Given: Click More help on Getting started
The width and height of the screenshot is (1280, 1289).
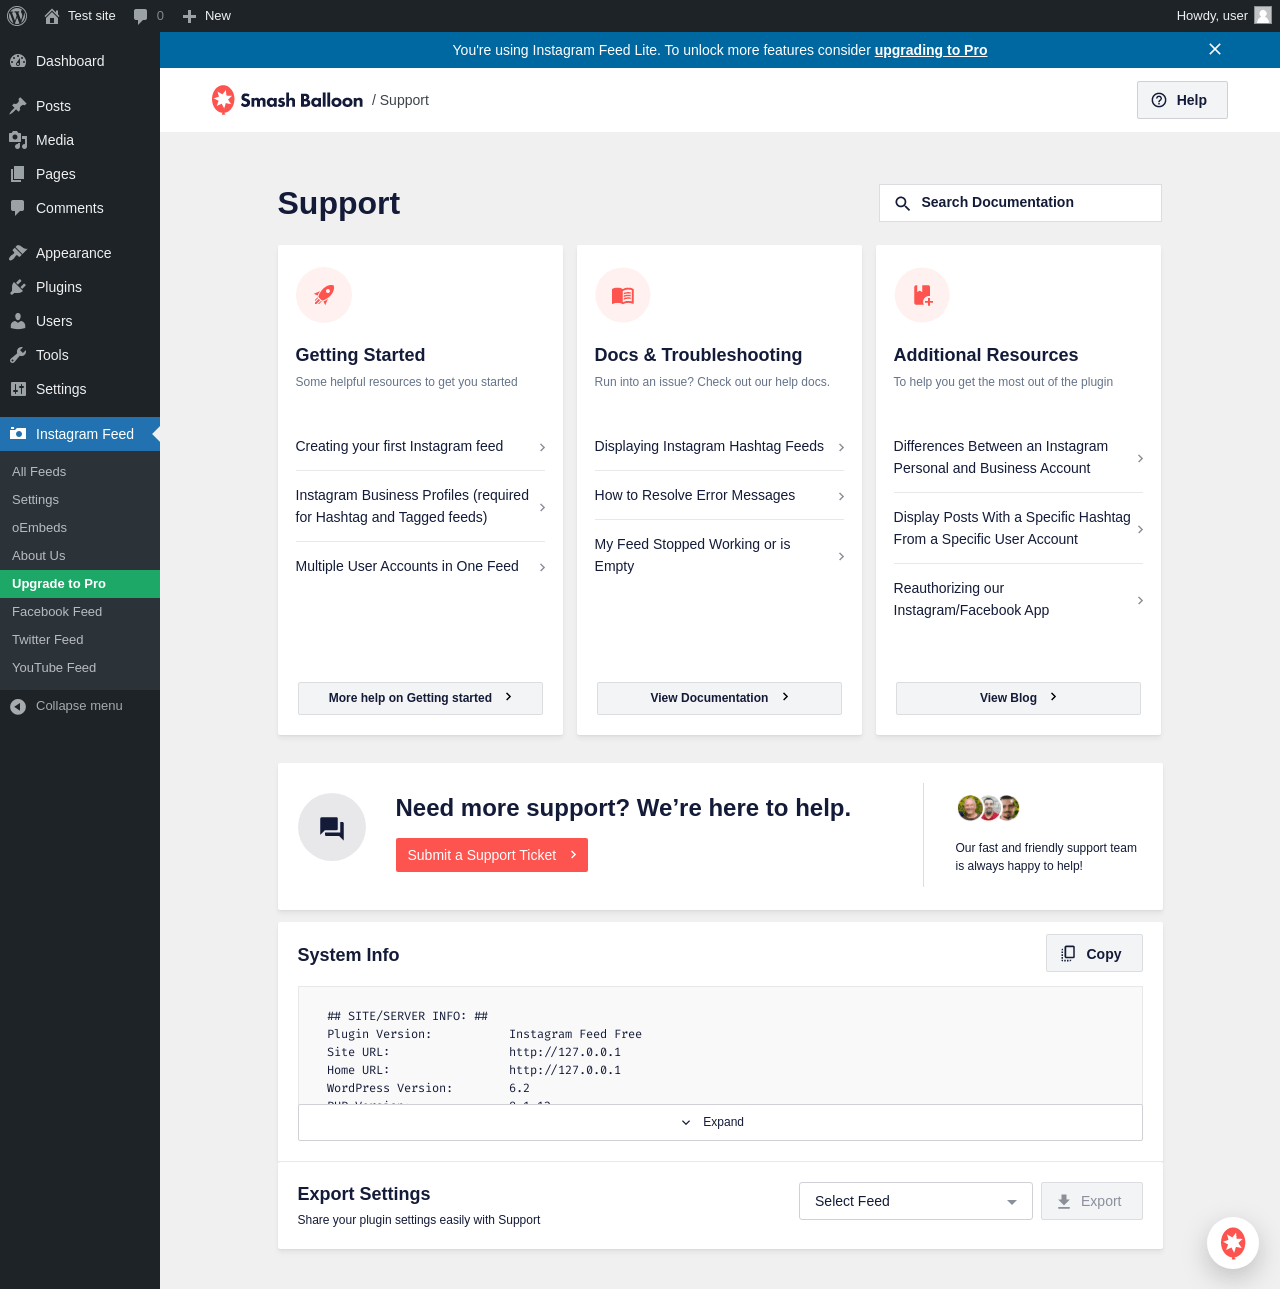Looking at the screenshot, I should (x=420, y=698).
